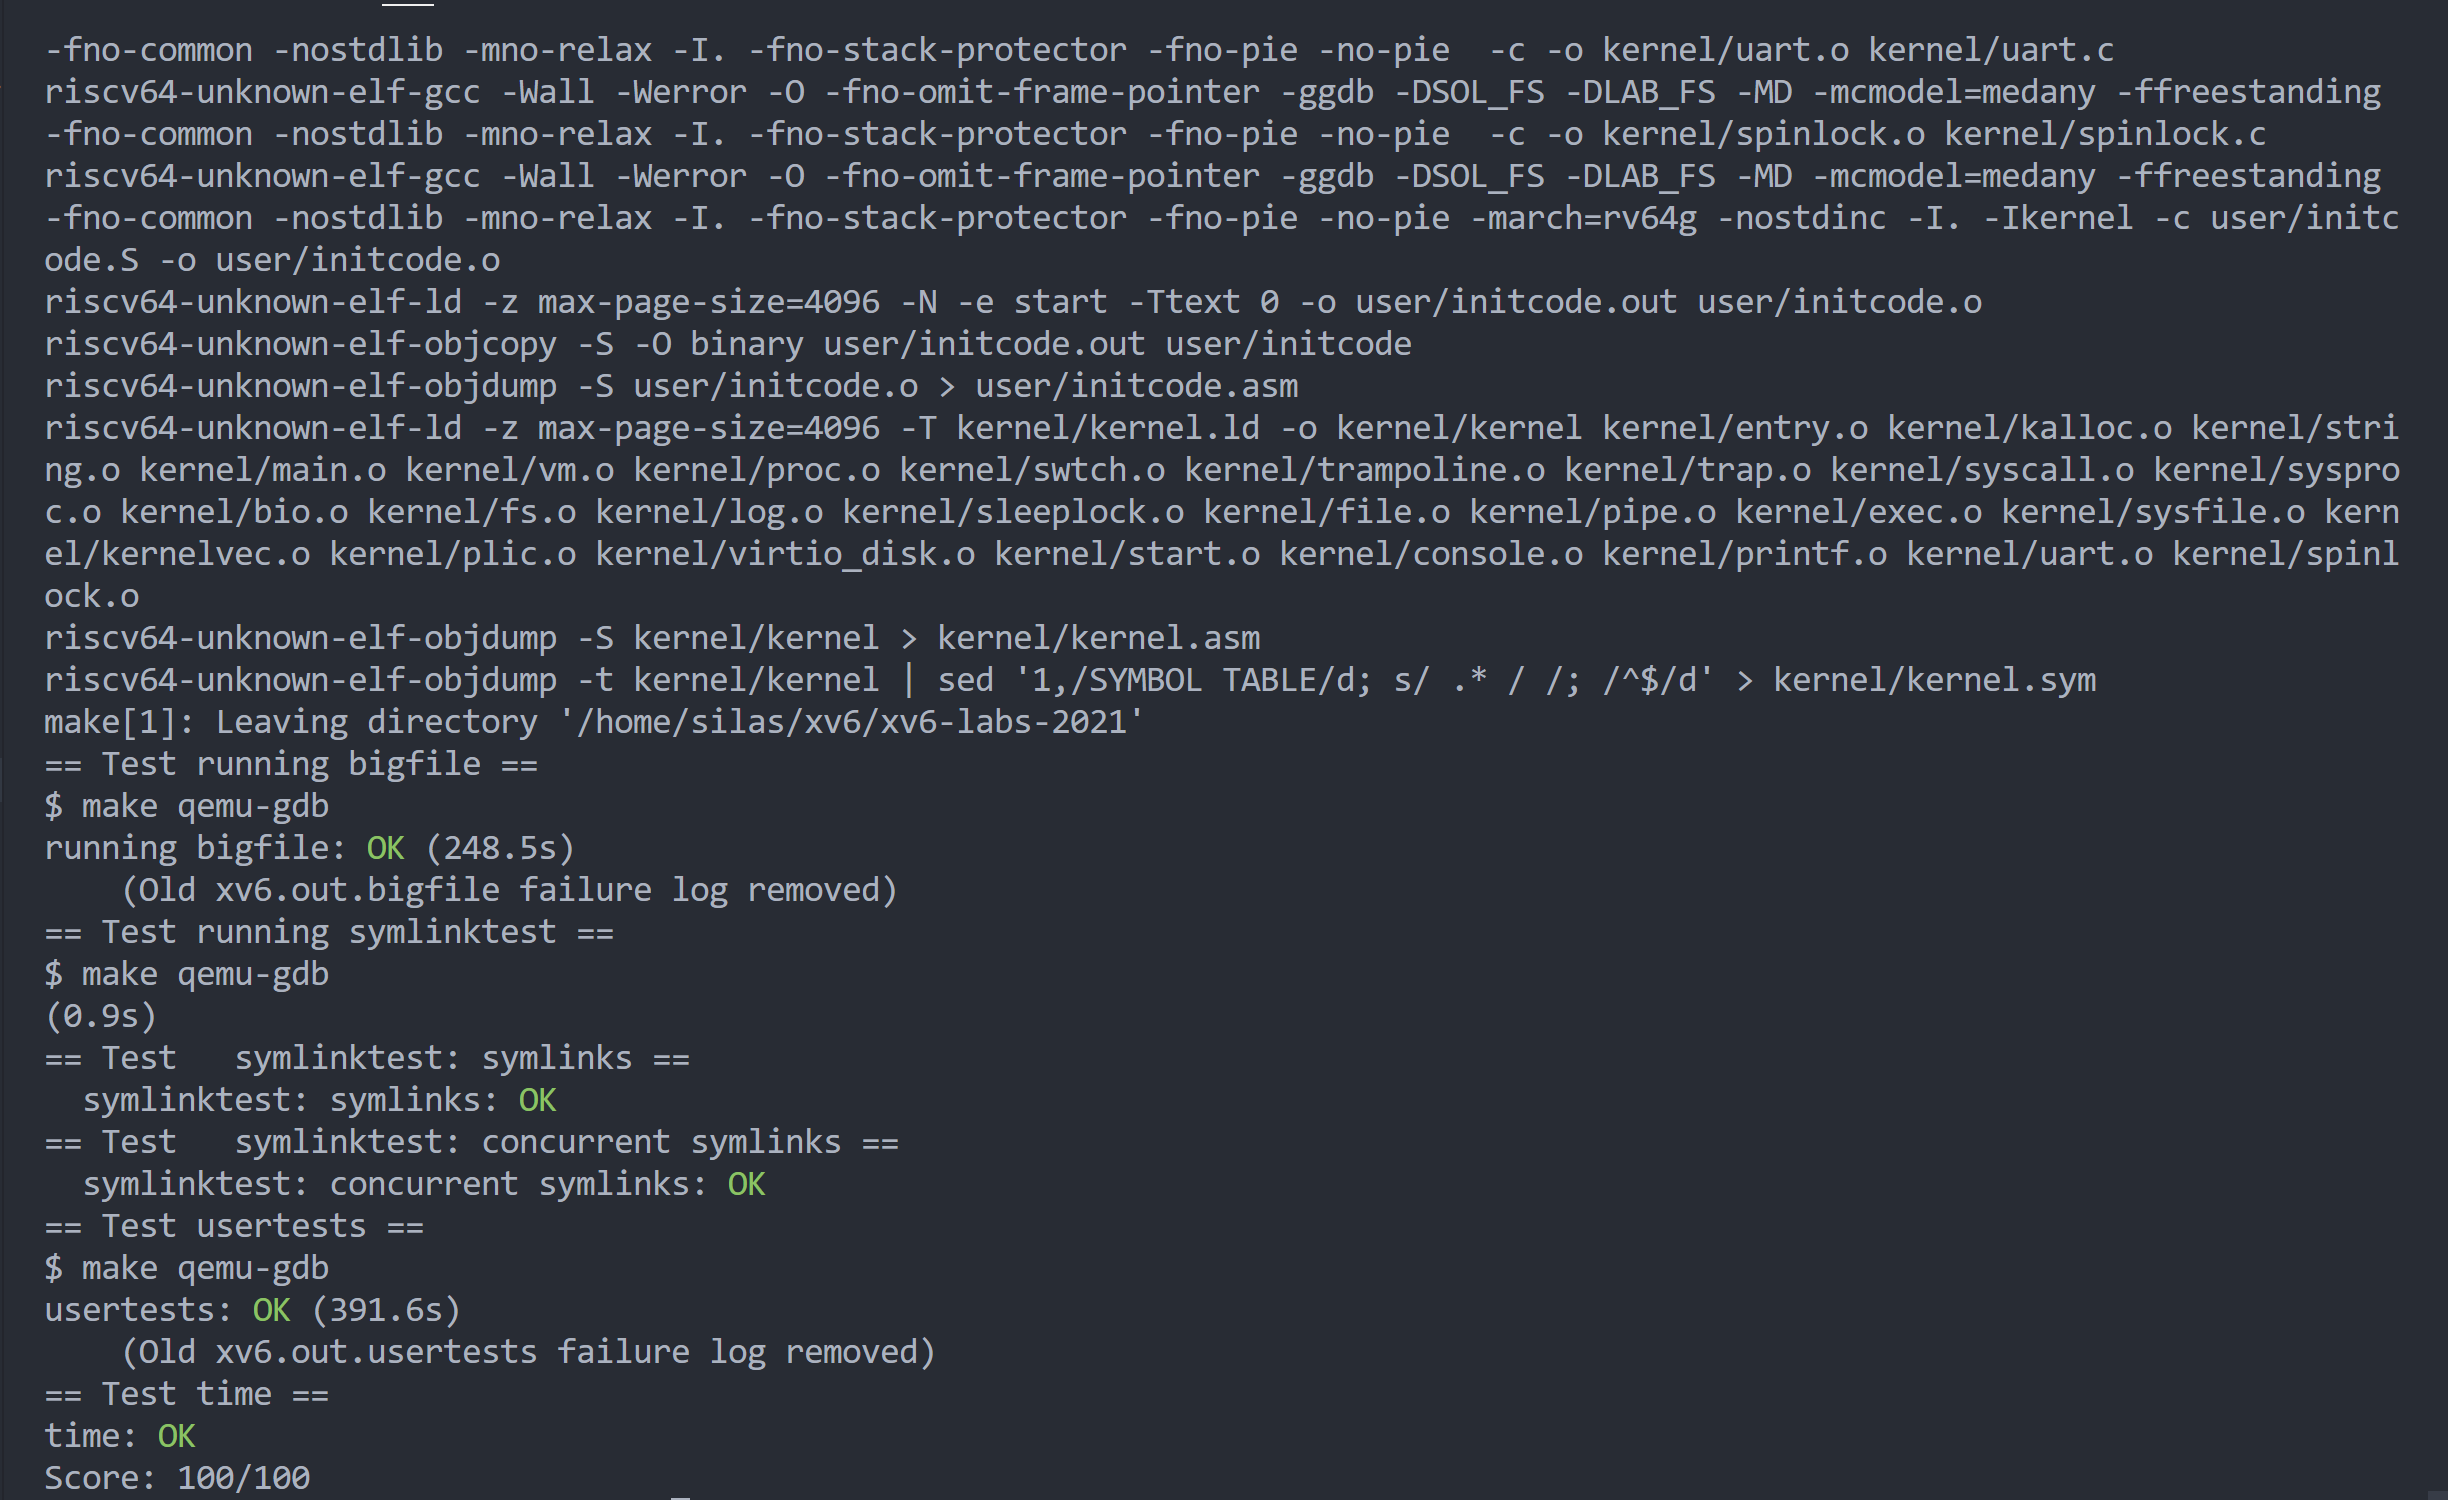The height and width of the screenshot is (1500, 2448).
Task: Click the 248.5s bigfile duration
Action: click(500, 847)
